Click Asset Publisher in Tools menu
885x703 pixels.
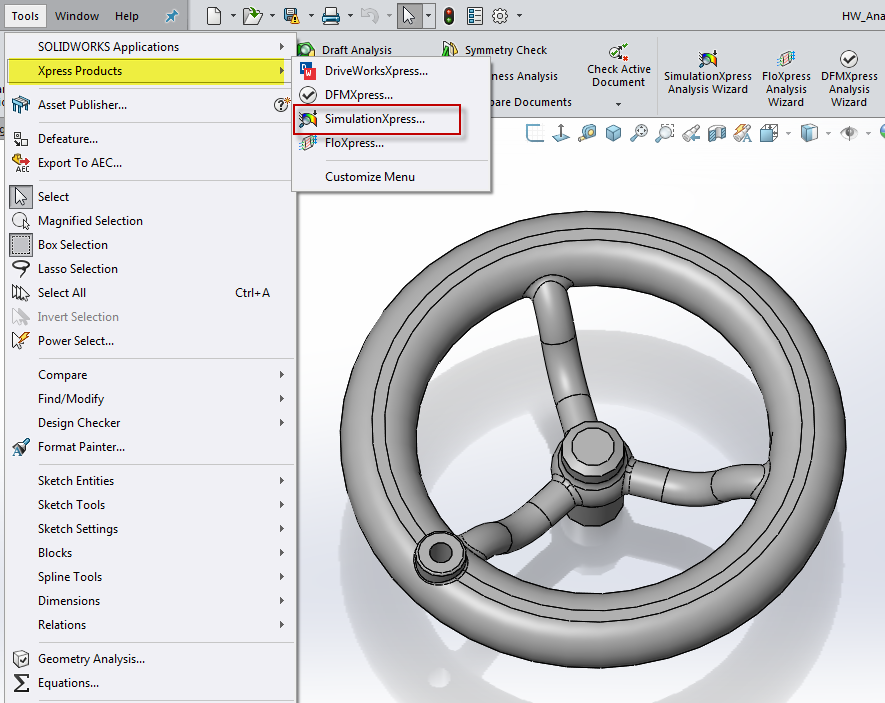pos(82,104)
